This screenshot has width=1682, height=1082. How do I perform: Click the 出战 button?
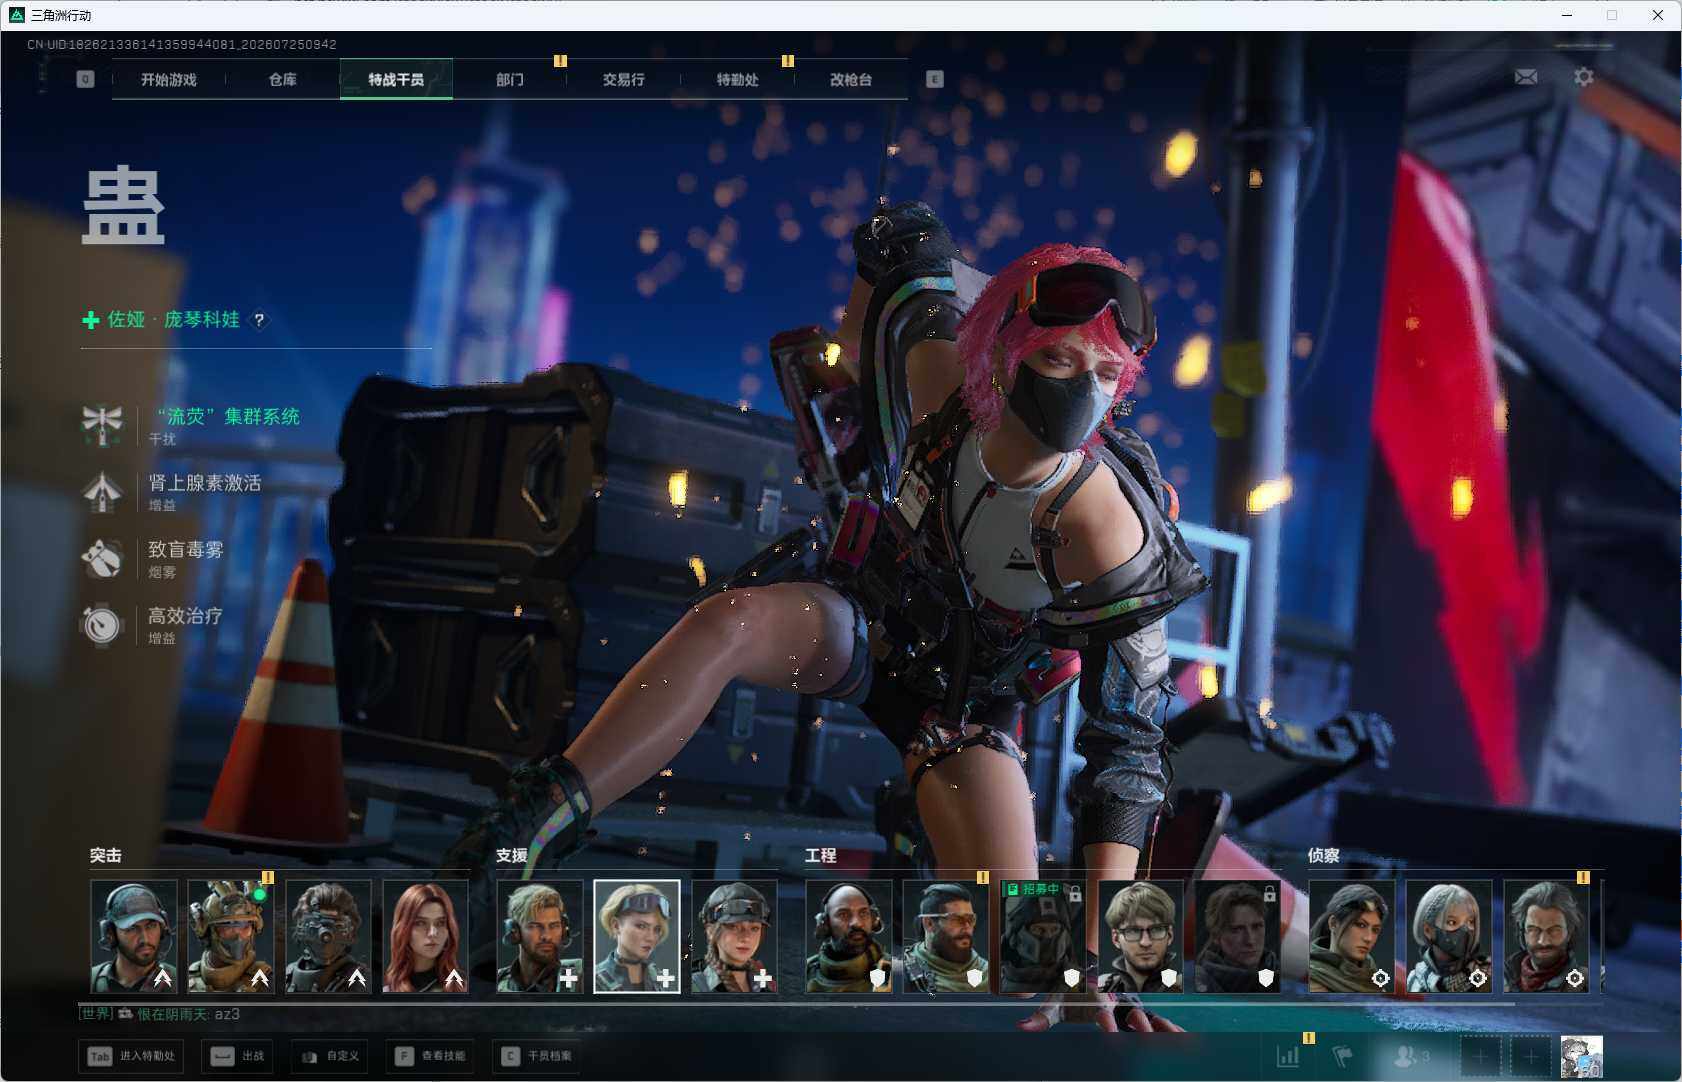[x=238, y=1056]
